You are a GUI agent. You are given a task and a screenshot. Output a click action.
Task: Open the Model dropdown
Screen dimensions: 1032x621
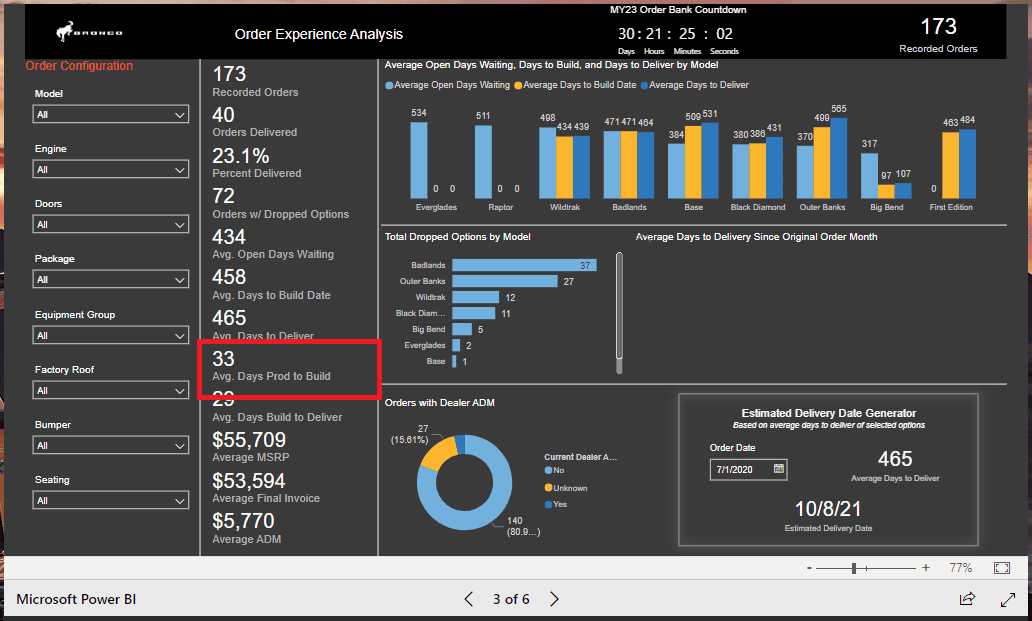tap(111, 114)
